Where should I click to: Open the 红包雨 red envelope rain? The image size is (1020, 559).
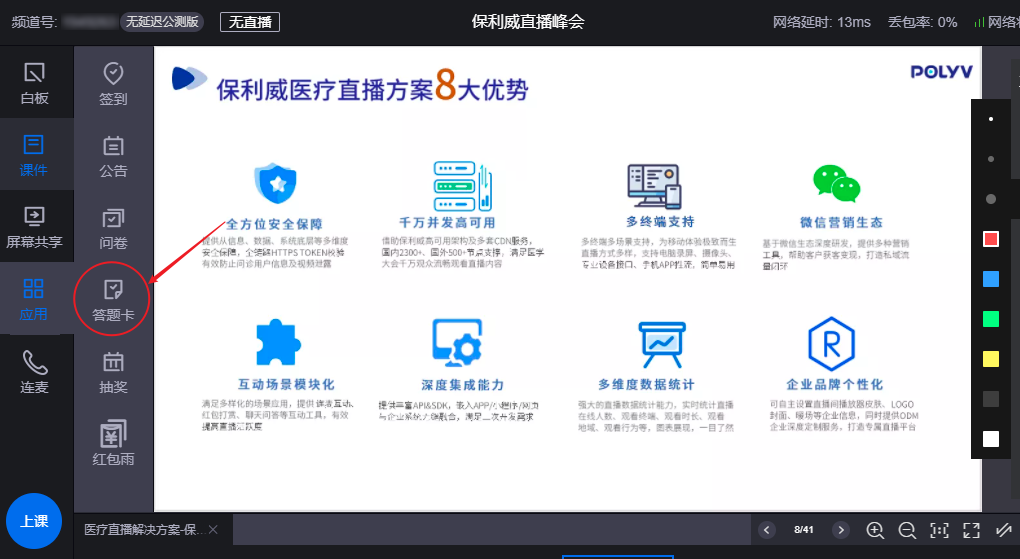(113, 445)
